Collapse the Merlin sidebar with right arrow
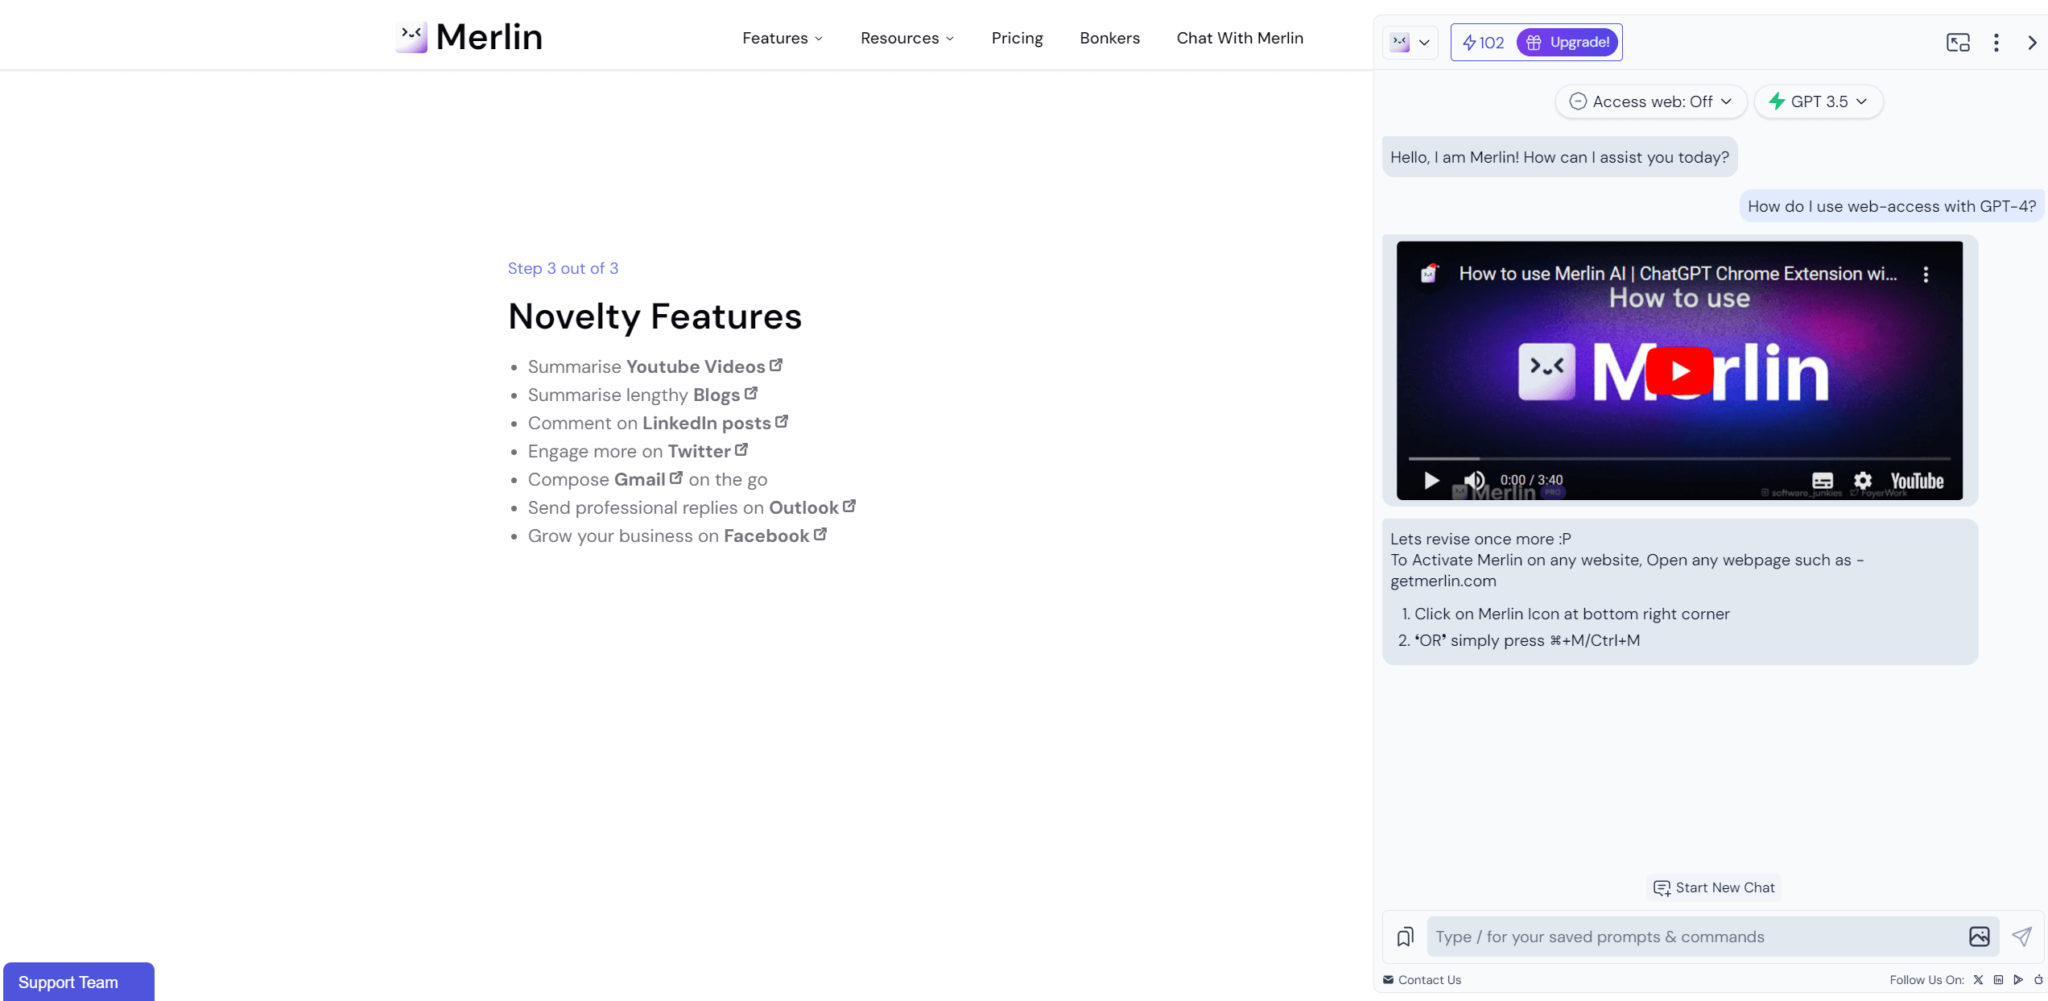 click(x=2031, y=43)
